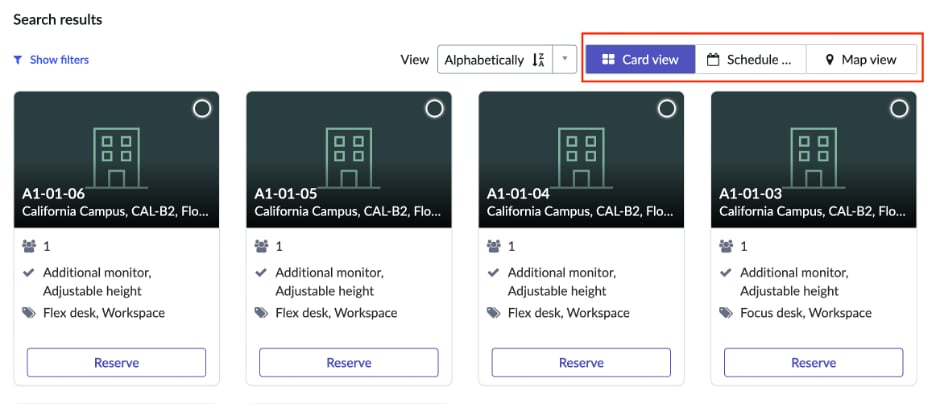Click the sort order Z-A icon

click(x=538, y=60)
